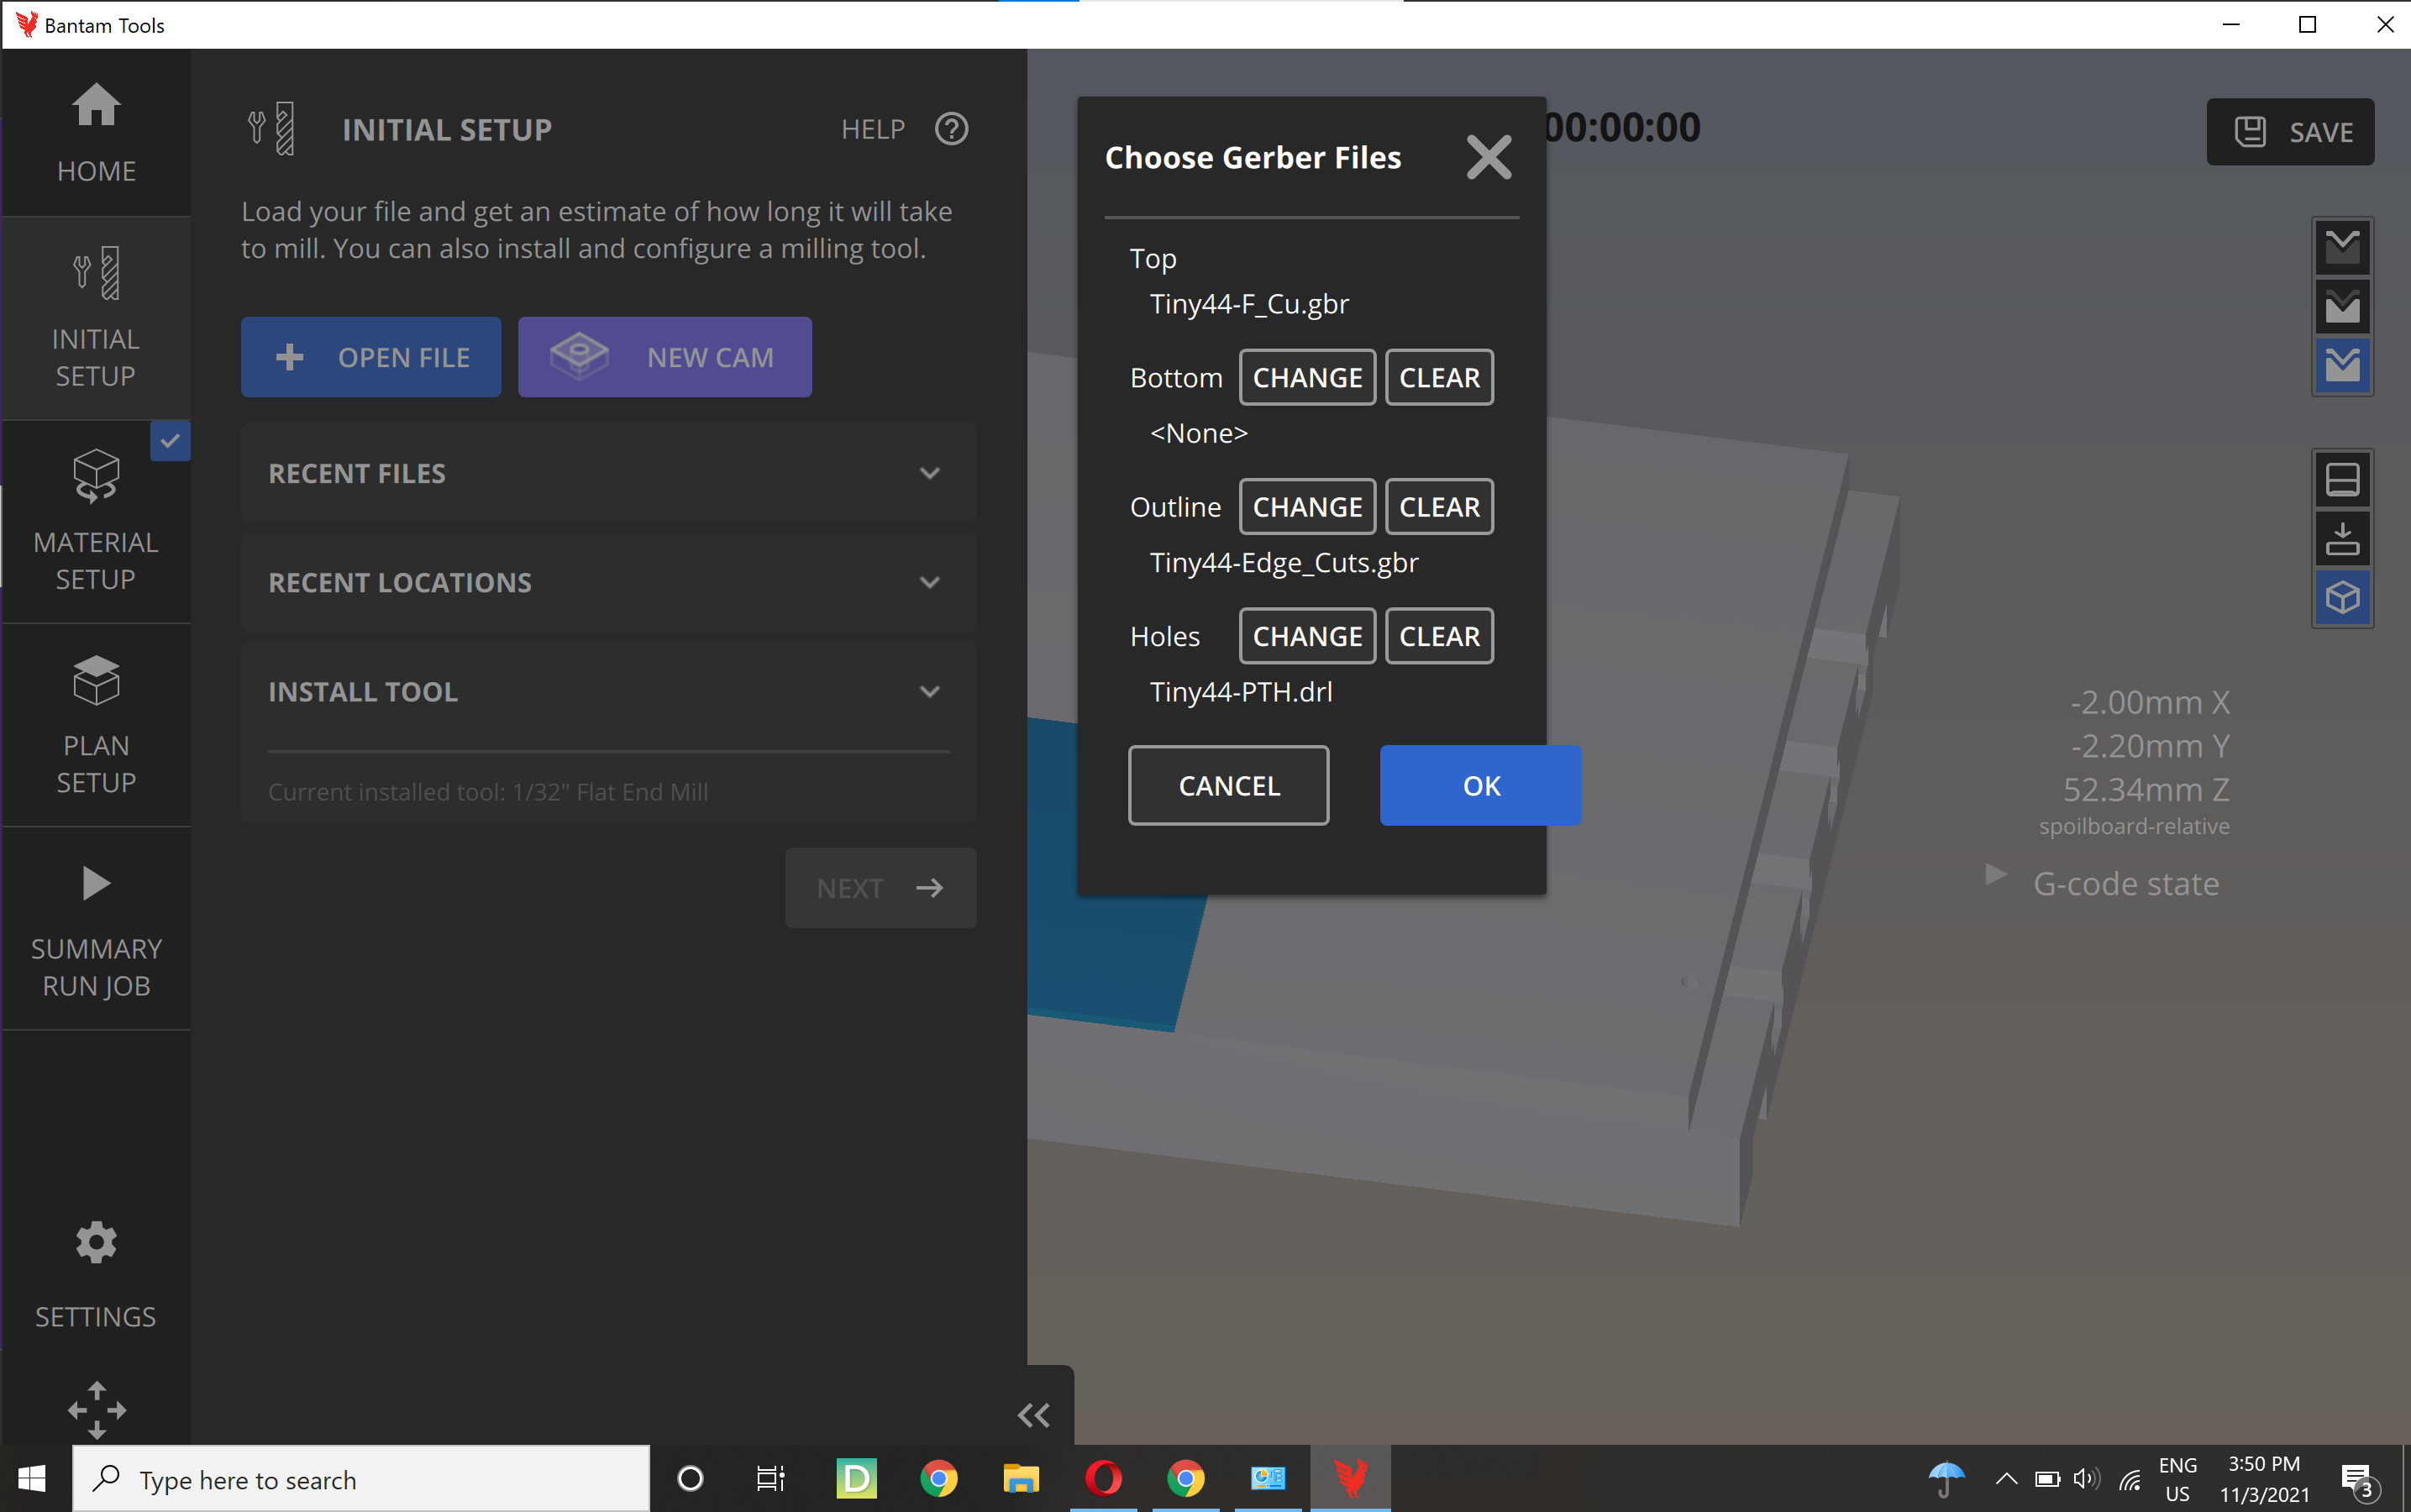This screenshot has width=2411, height=1512.
Task: Open the jog move arrows control
Action: point(97,1410)
